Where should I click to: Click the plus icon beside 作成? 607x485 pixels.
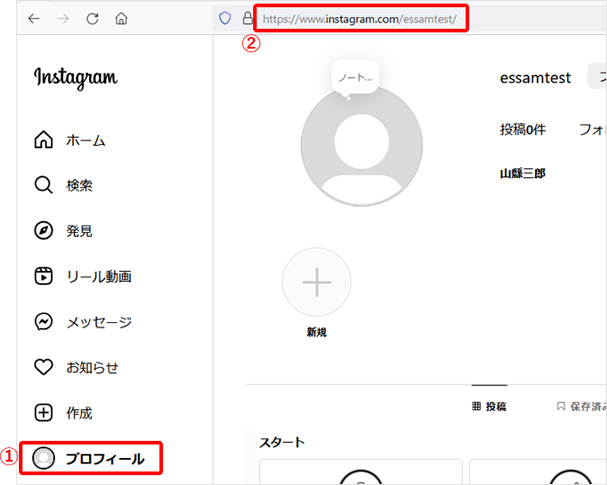(x=43, y=413)
